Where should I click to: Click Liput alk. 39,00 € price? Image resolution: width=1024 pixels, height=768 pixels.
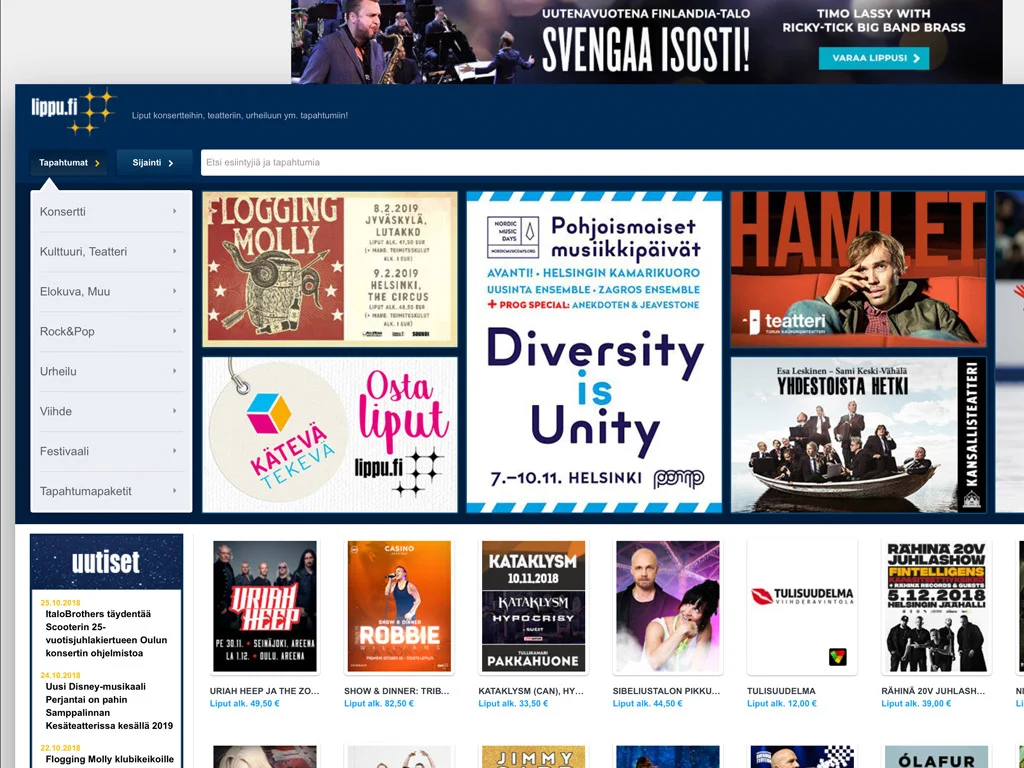pyautogui.click(x=916, y=704)
